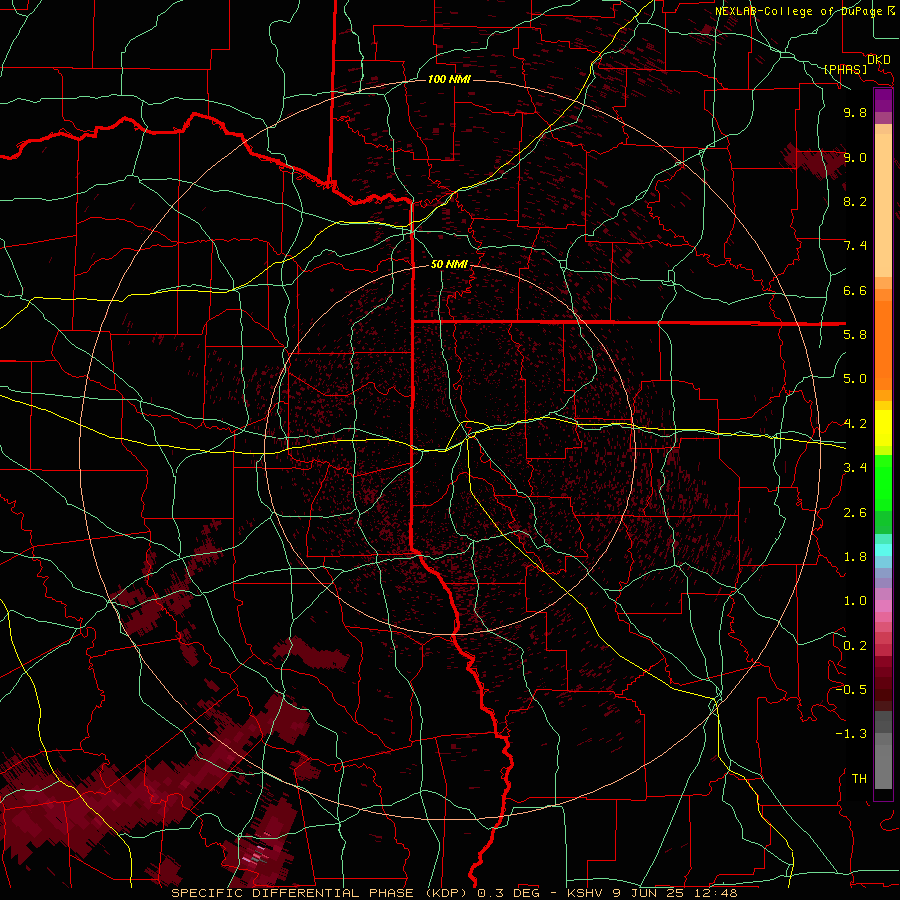Click the 9.0 scale value

(855, 157)
